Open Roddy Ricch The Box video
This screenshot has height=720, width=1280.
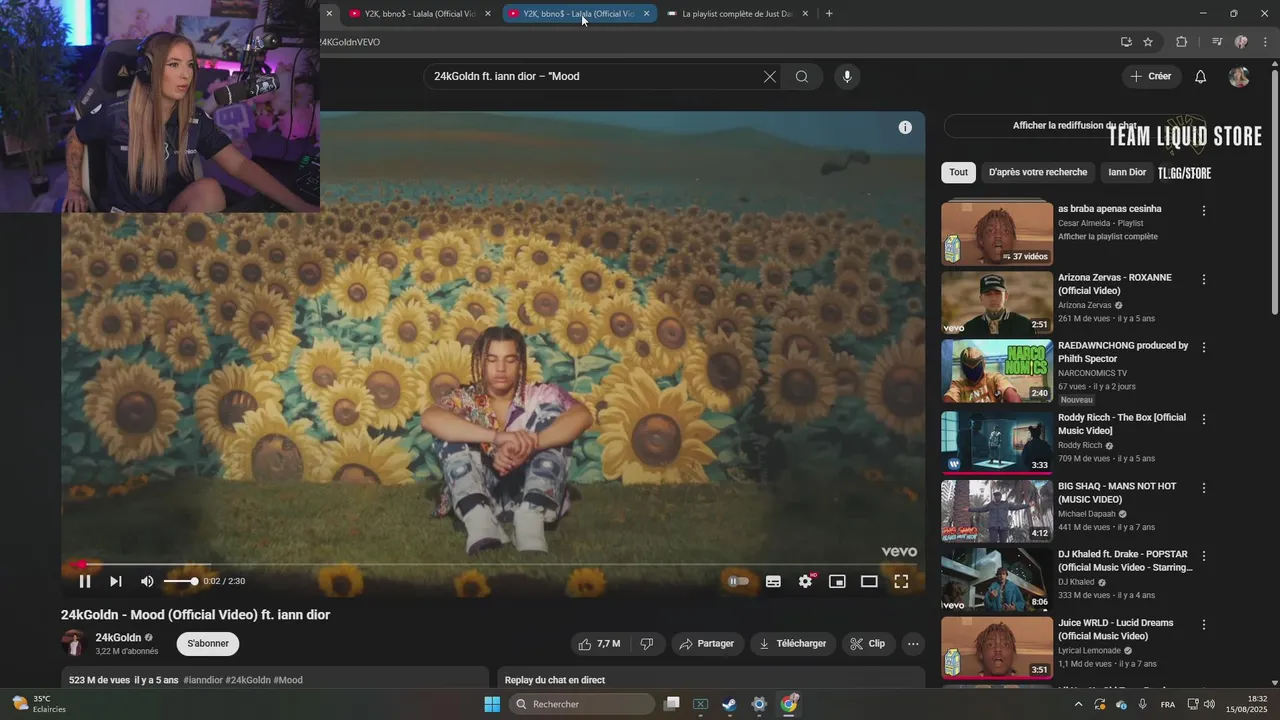(997, 441)
